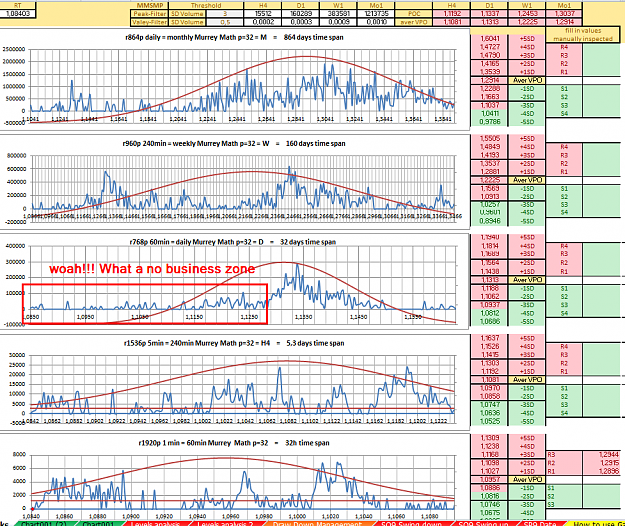The height and width of the screenshot is (526, 625).
Task: Switch to the 'SQ9 Swing down' sheet tab
Action: click(411, 523)
